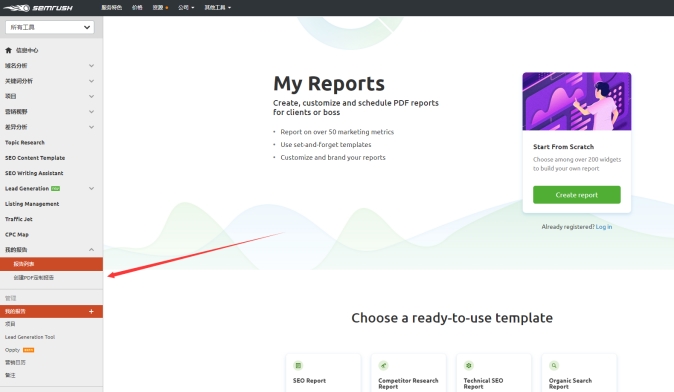Click the SEO Report template icon
The image size is (674, 392).
(x=298, y=366)
